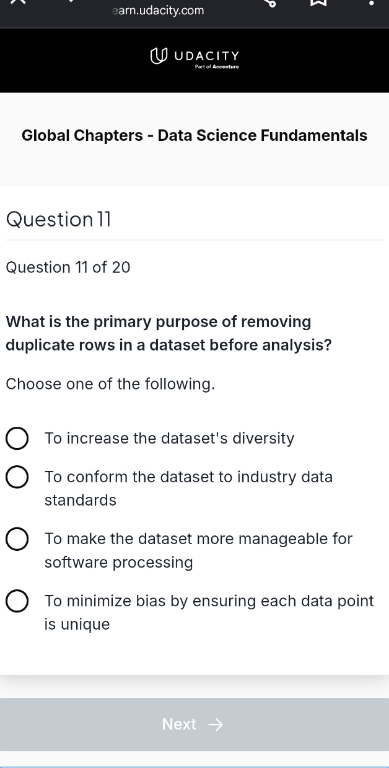The image size is (389, 768).
Task: Tap the share icon in the browser bar
Action: click(270, 2)
